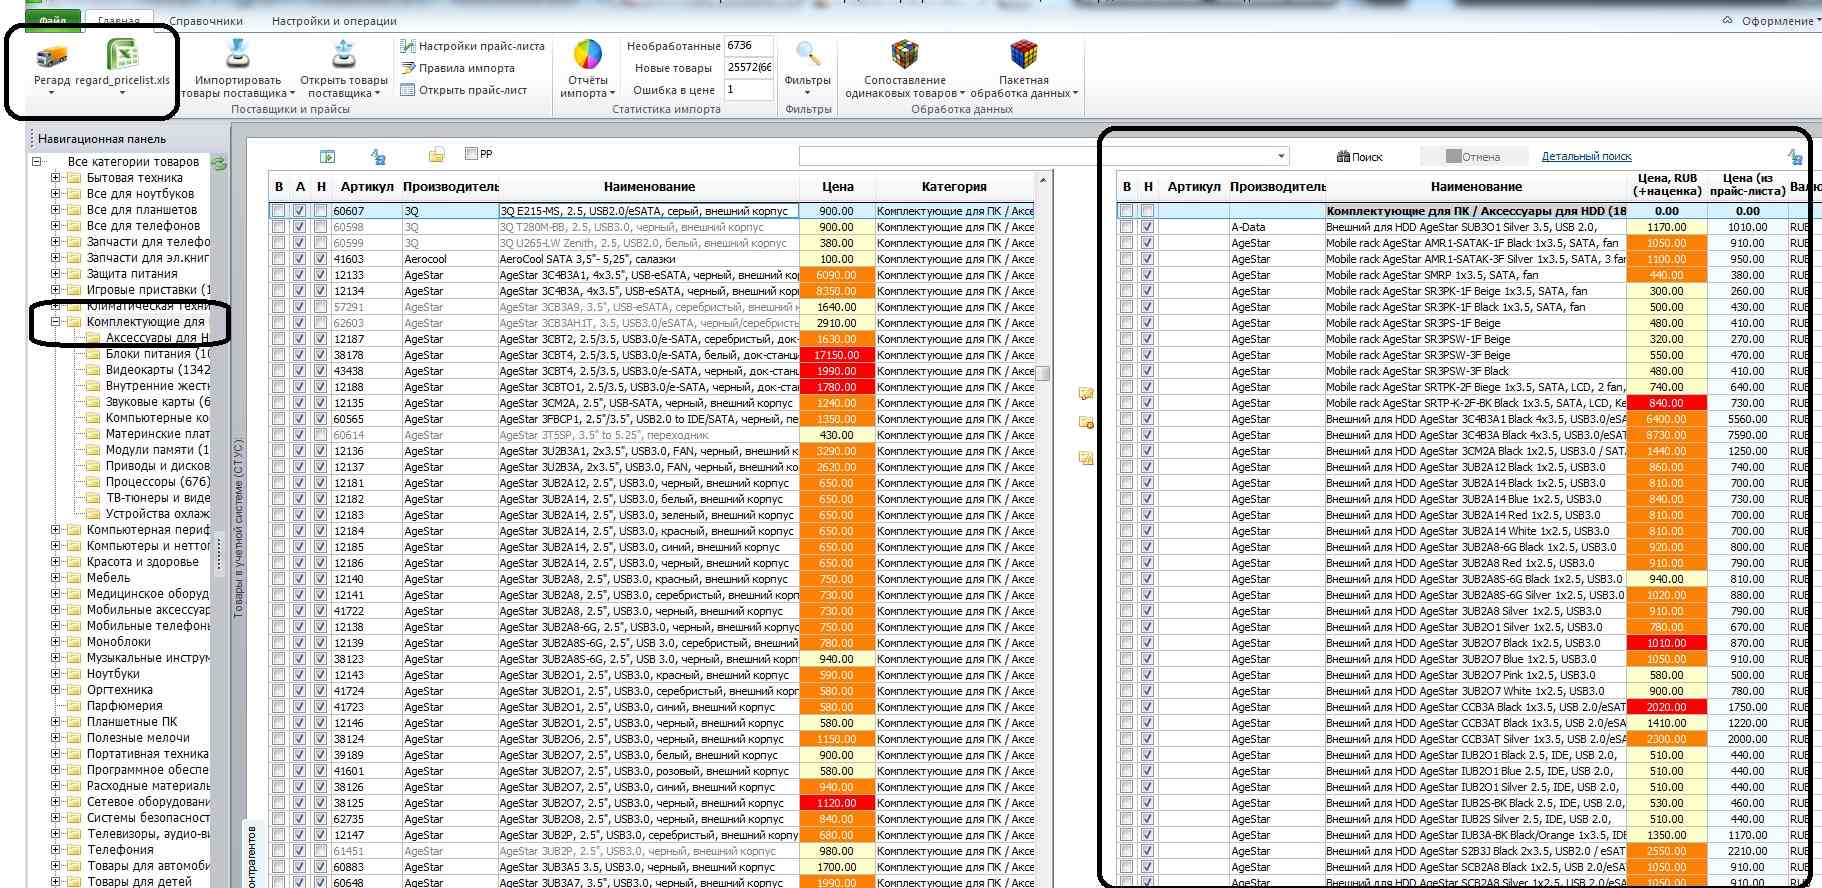Refresh the category tree with green arrows icon

tap(219, 162)
